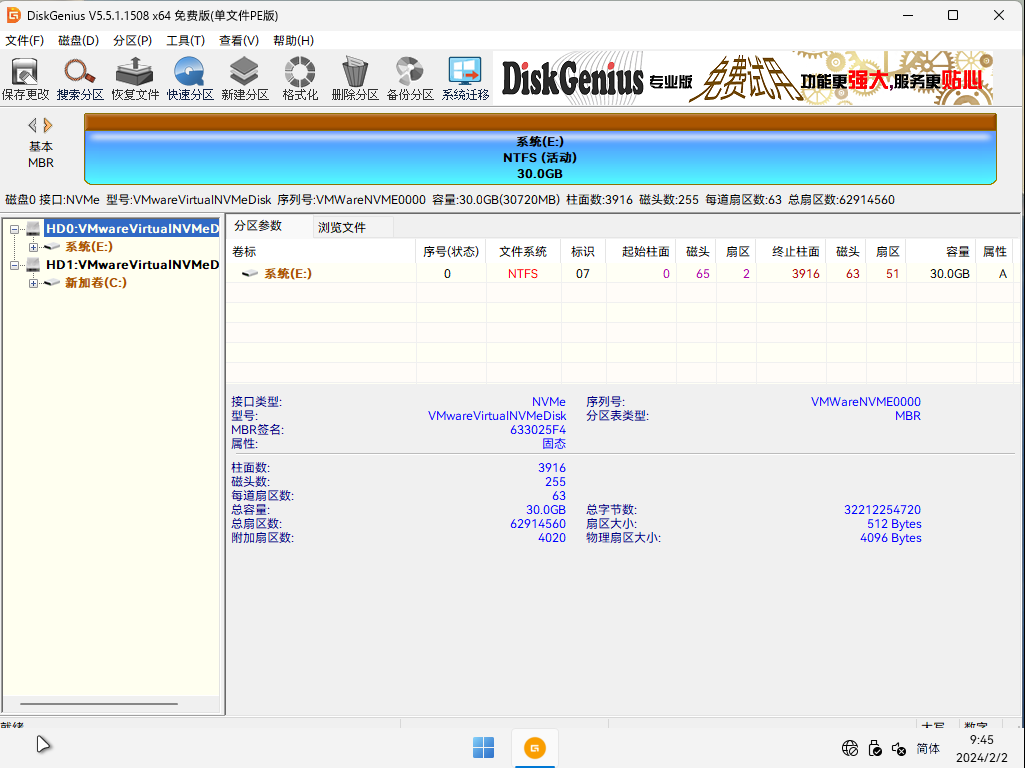
Task: Click the 简体 input method indicator
Action: pos(928,748)
